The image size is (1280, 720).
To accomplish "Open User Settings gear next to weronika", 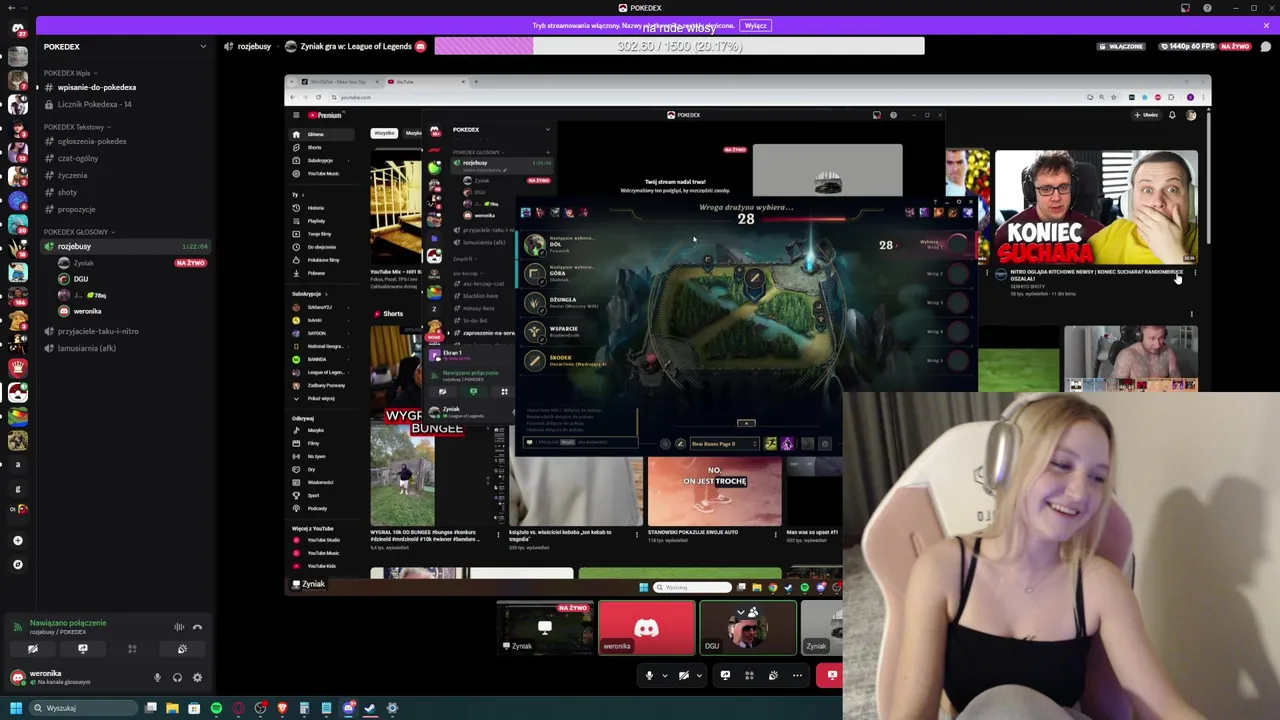I will tap(197, 677).
